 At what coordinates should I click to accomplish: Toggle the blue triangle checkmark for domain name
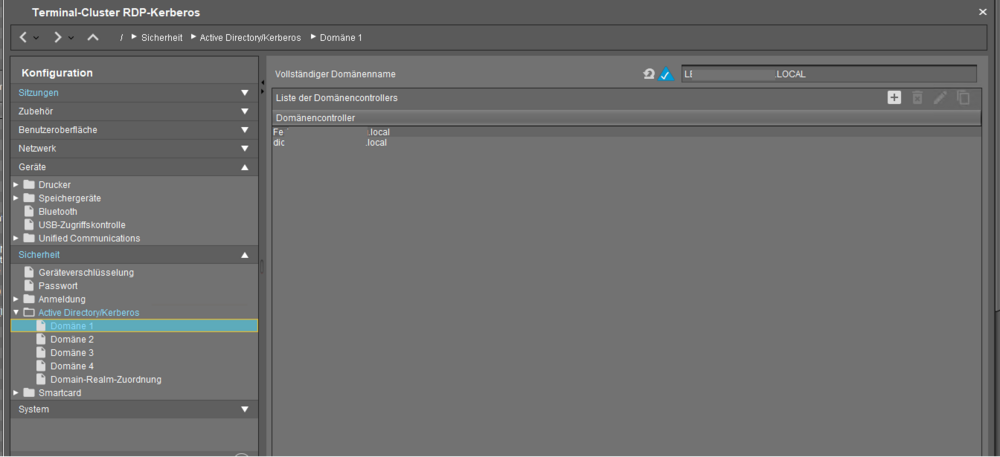(x=666, y=74)
